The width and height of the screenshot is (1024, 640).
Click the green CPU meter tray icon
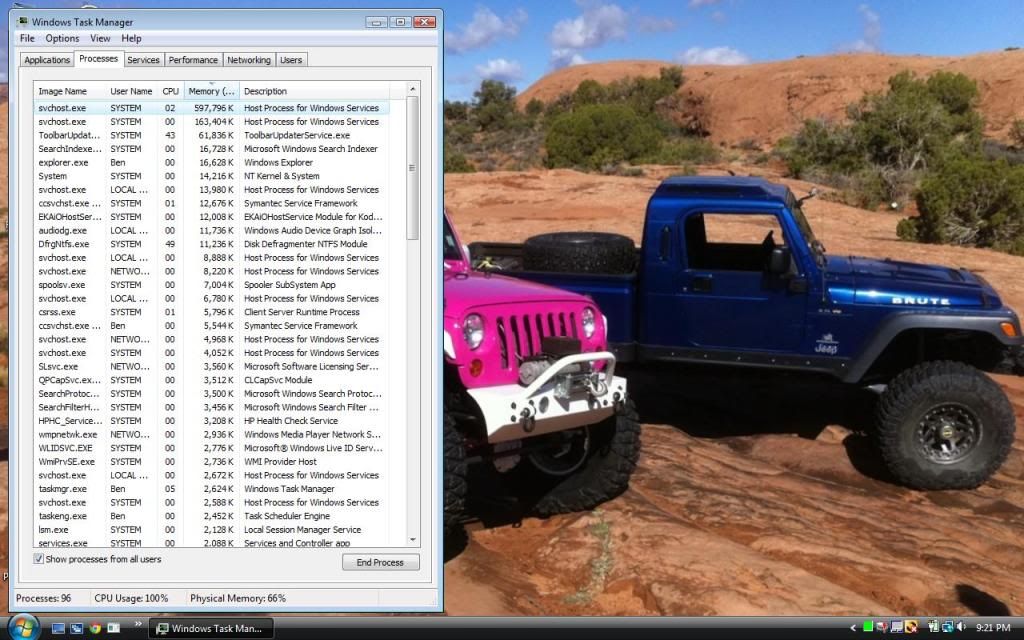[x=868, y=627]
